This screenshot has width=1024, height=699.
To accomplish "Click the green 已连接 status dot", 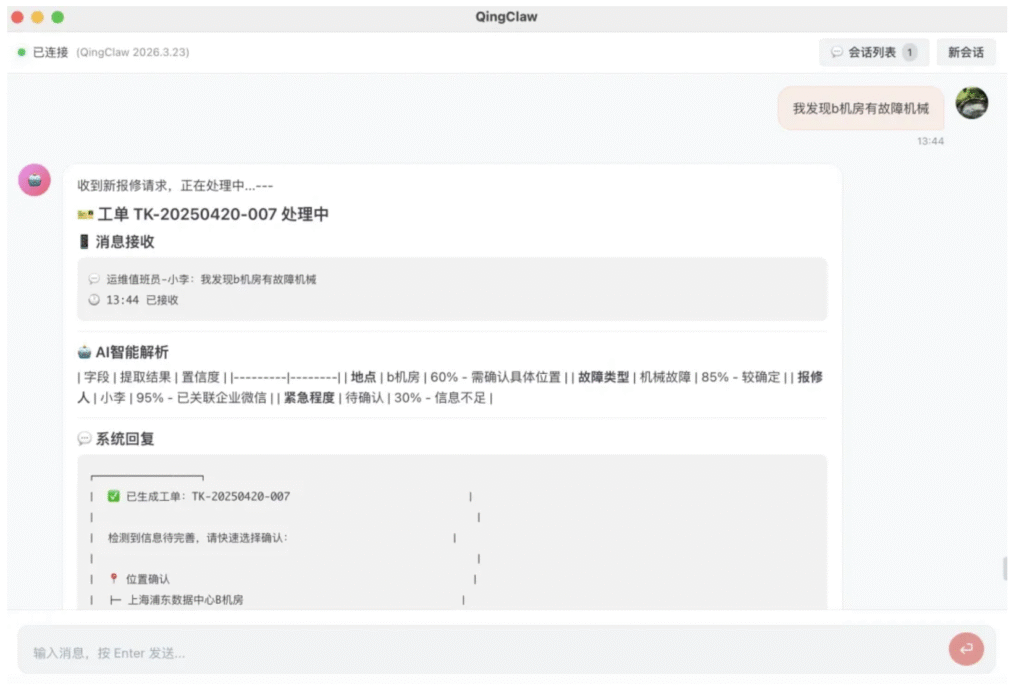I will (x=22, y=52).
